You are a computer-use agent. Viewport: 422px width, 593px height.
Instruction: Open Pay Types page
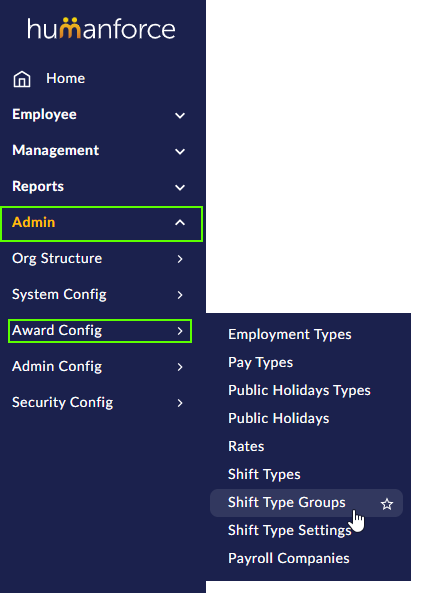pos(261,362)
